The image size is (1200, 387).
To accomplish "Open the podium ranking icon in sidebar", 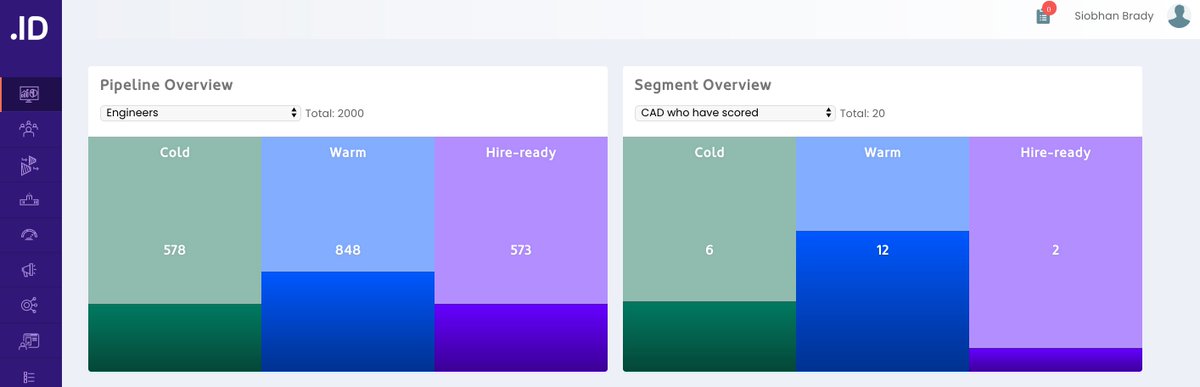I will tap(29, 200).
